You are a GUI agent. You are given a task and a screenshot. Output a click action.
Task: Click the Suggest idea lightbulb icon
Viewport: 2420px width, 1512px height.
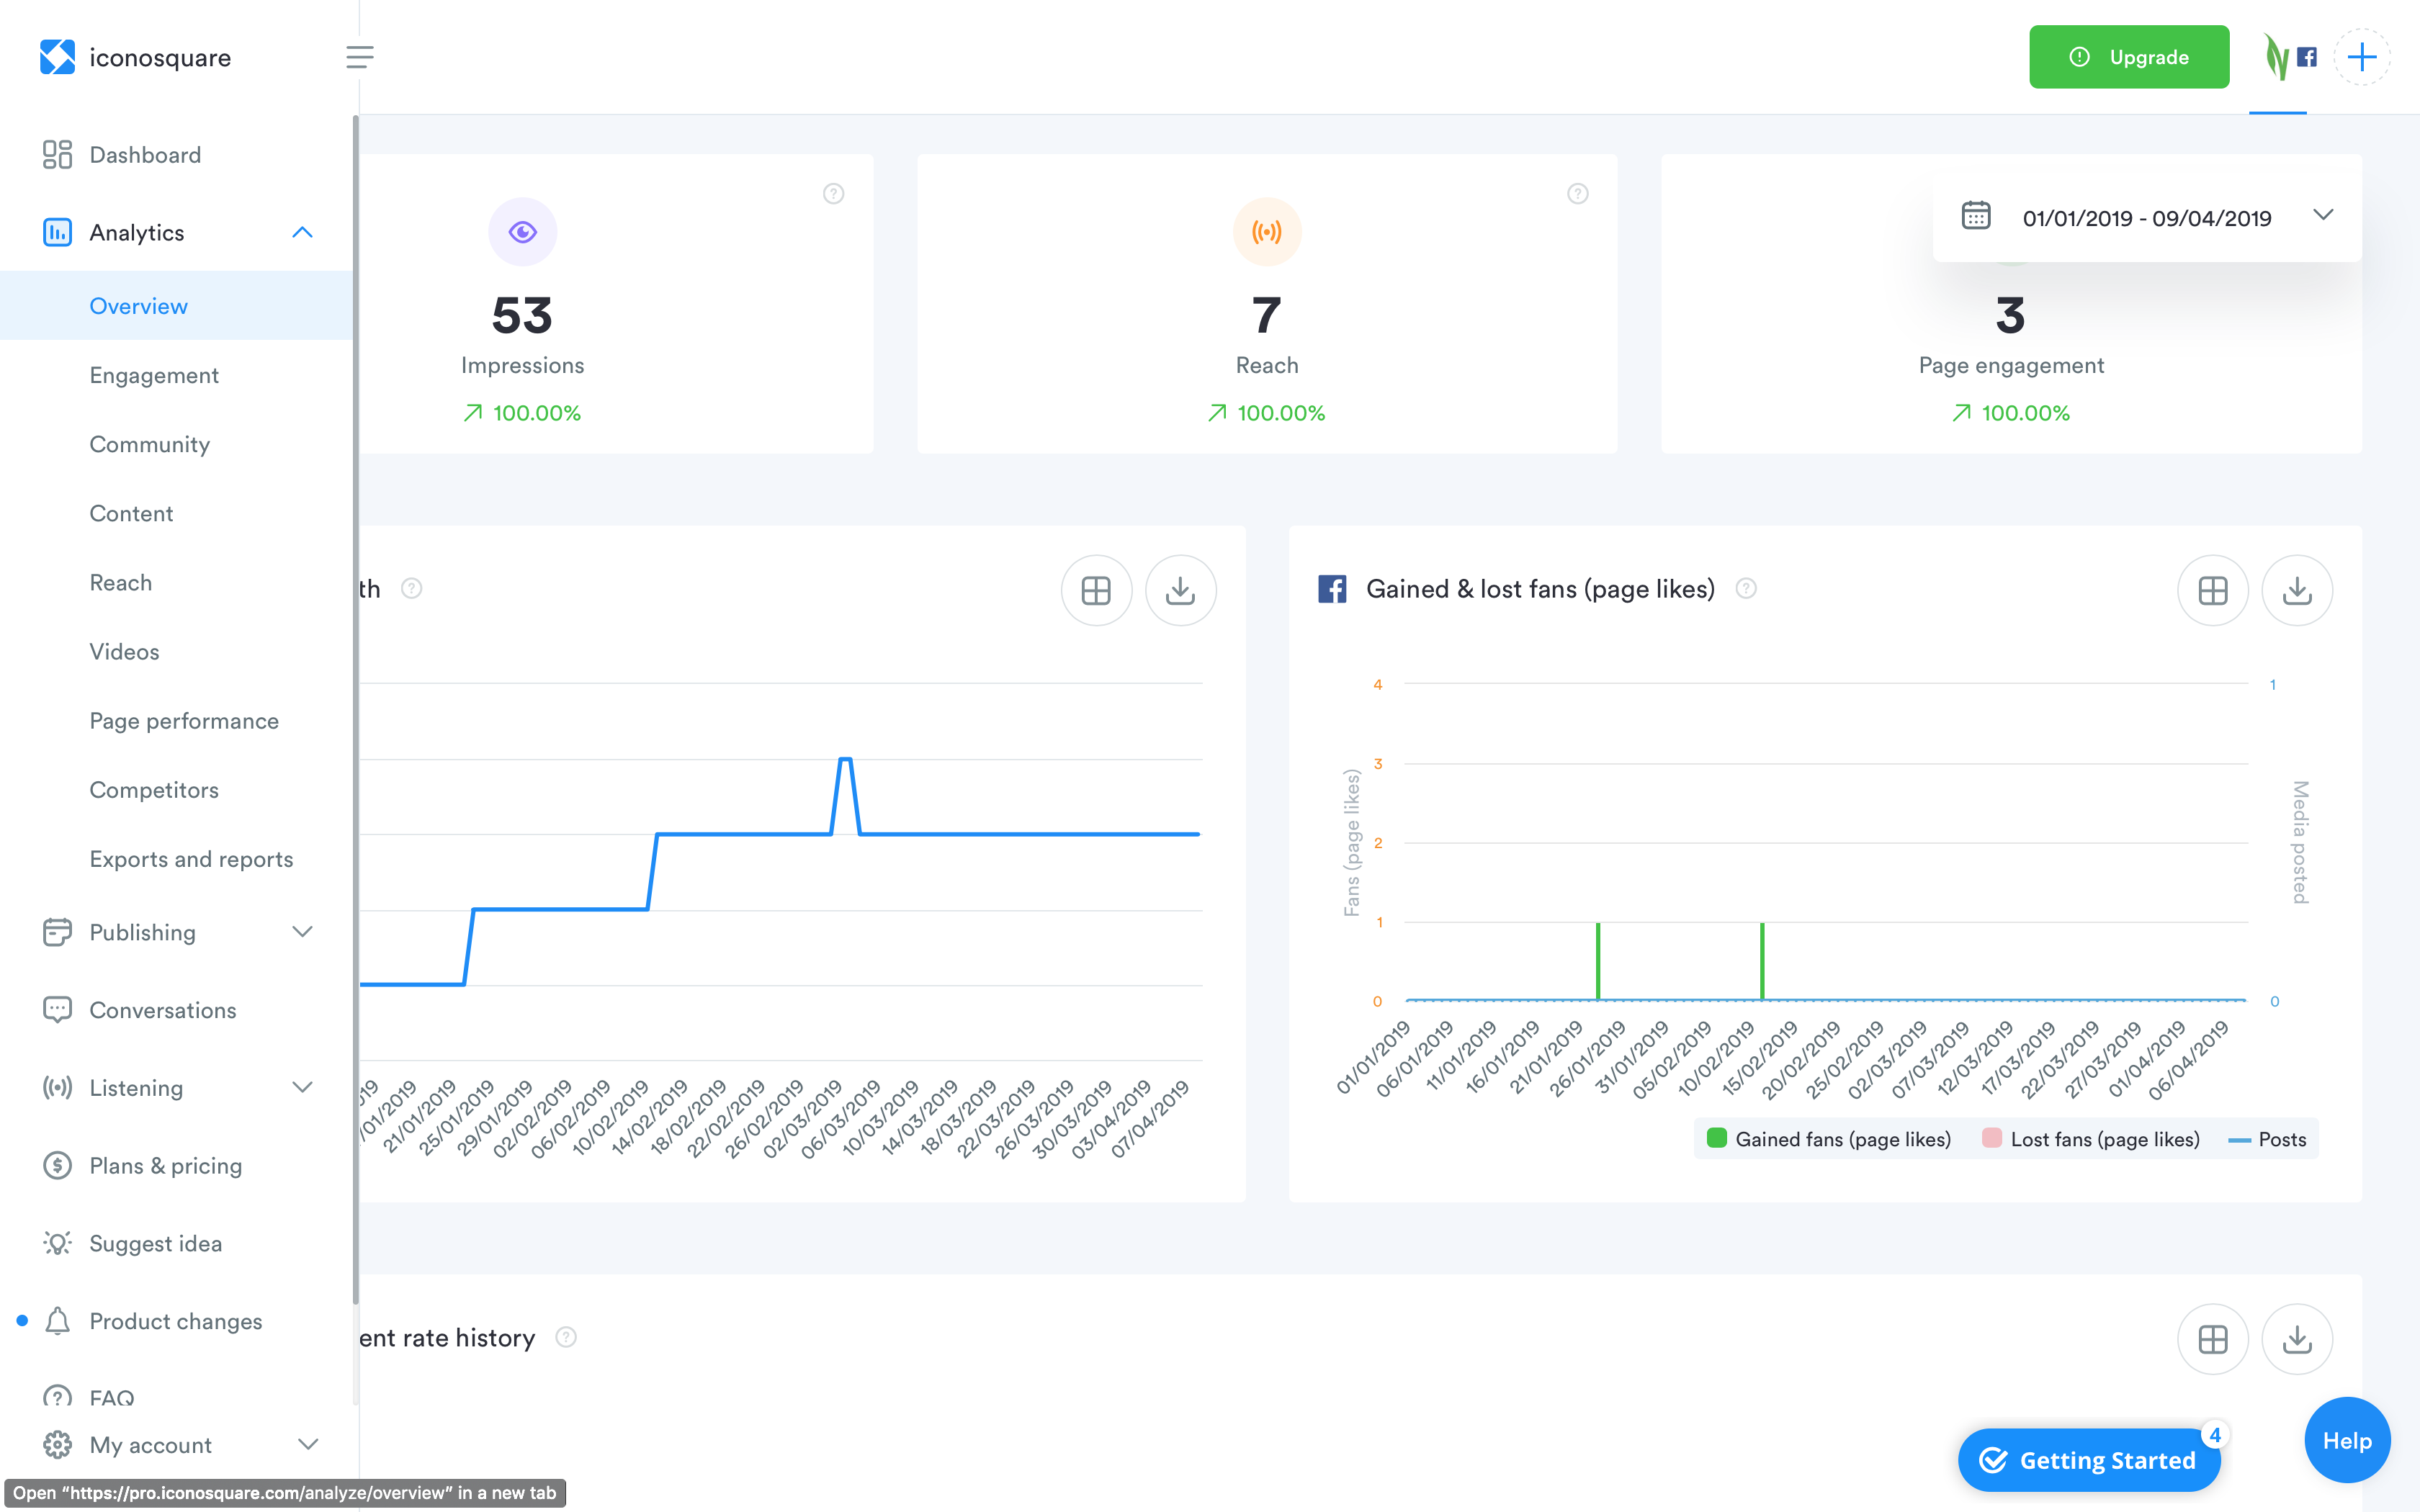click(x=55, y=1243)
